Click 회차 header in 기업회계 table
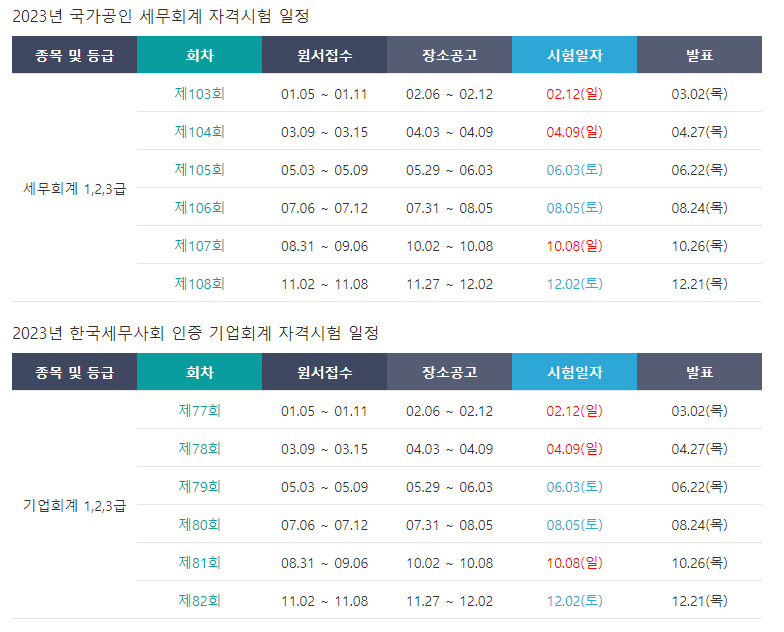 pos(200,372)
